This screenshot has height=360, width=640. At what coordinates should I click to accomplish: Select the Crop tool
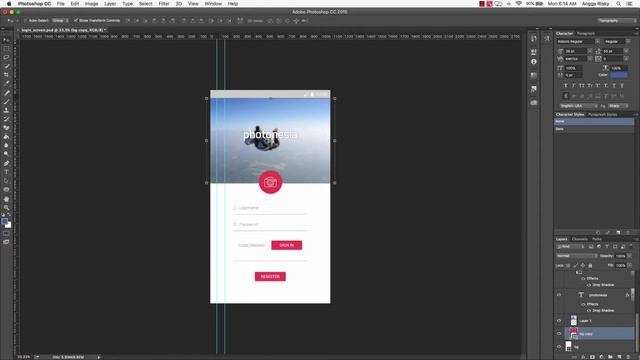(6, 75)
